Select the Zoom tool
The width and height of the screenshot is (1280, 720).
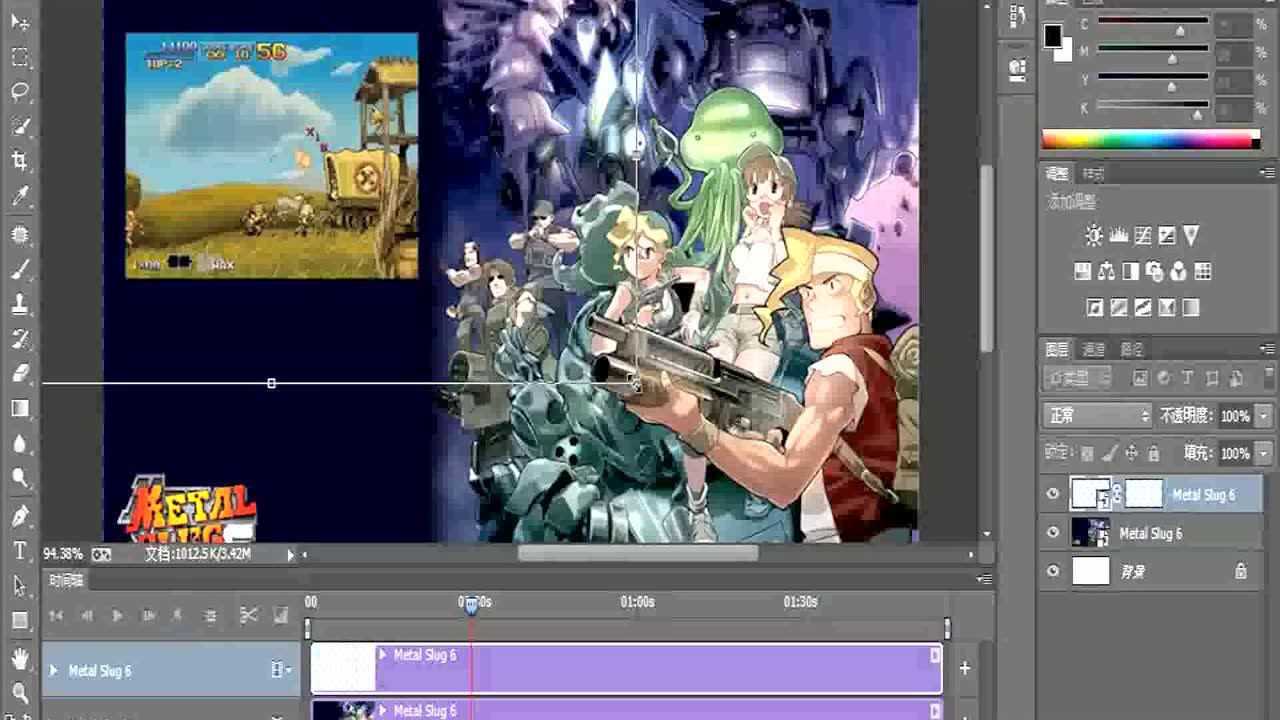[20, 692]
